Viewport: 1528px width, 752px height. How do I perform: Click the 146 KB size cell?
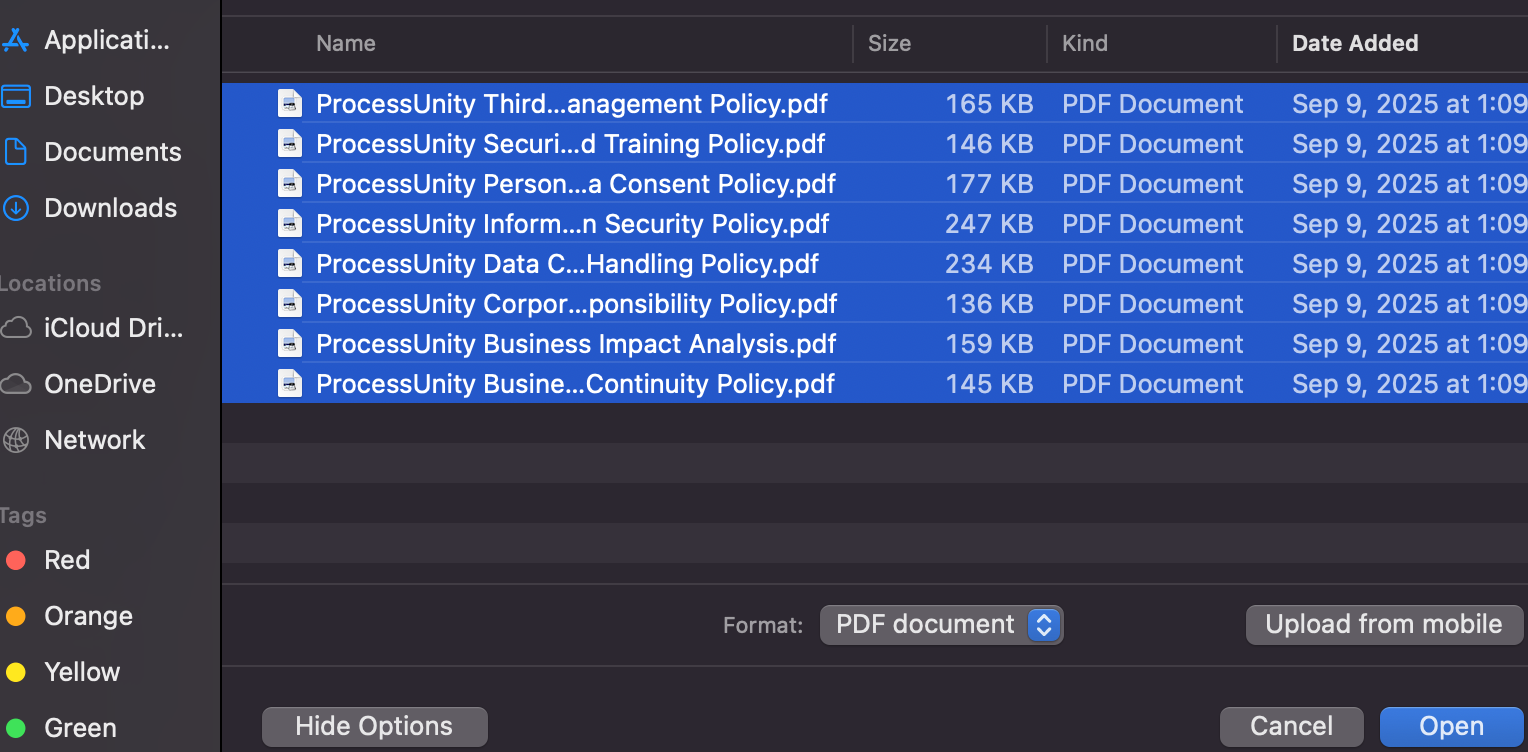[x=989, y=144]
